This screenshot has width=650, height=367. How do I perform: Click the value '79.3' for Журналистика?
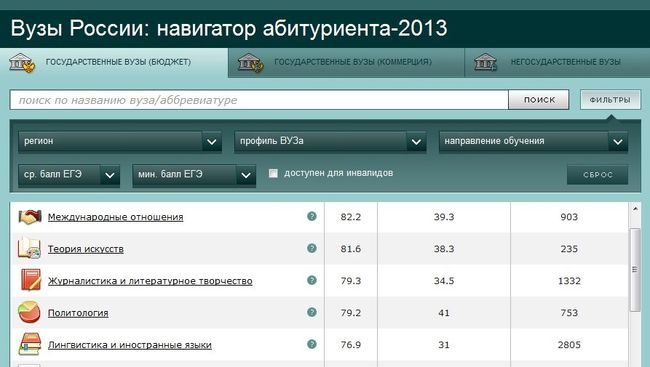(351, 281)
